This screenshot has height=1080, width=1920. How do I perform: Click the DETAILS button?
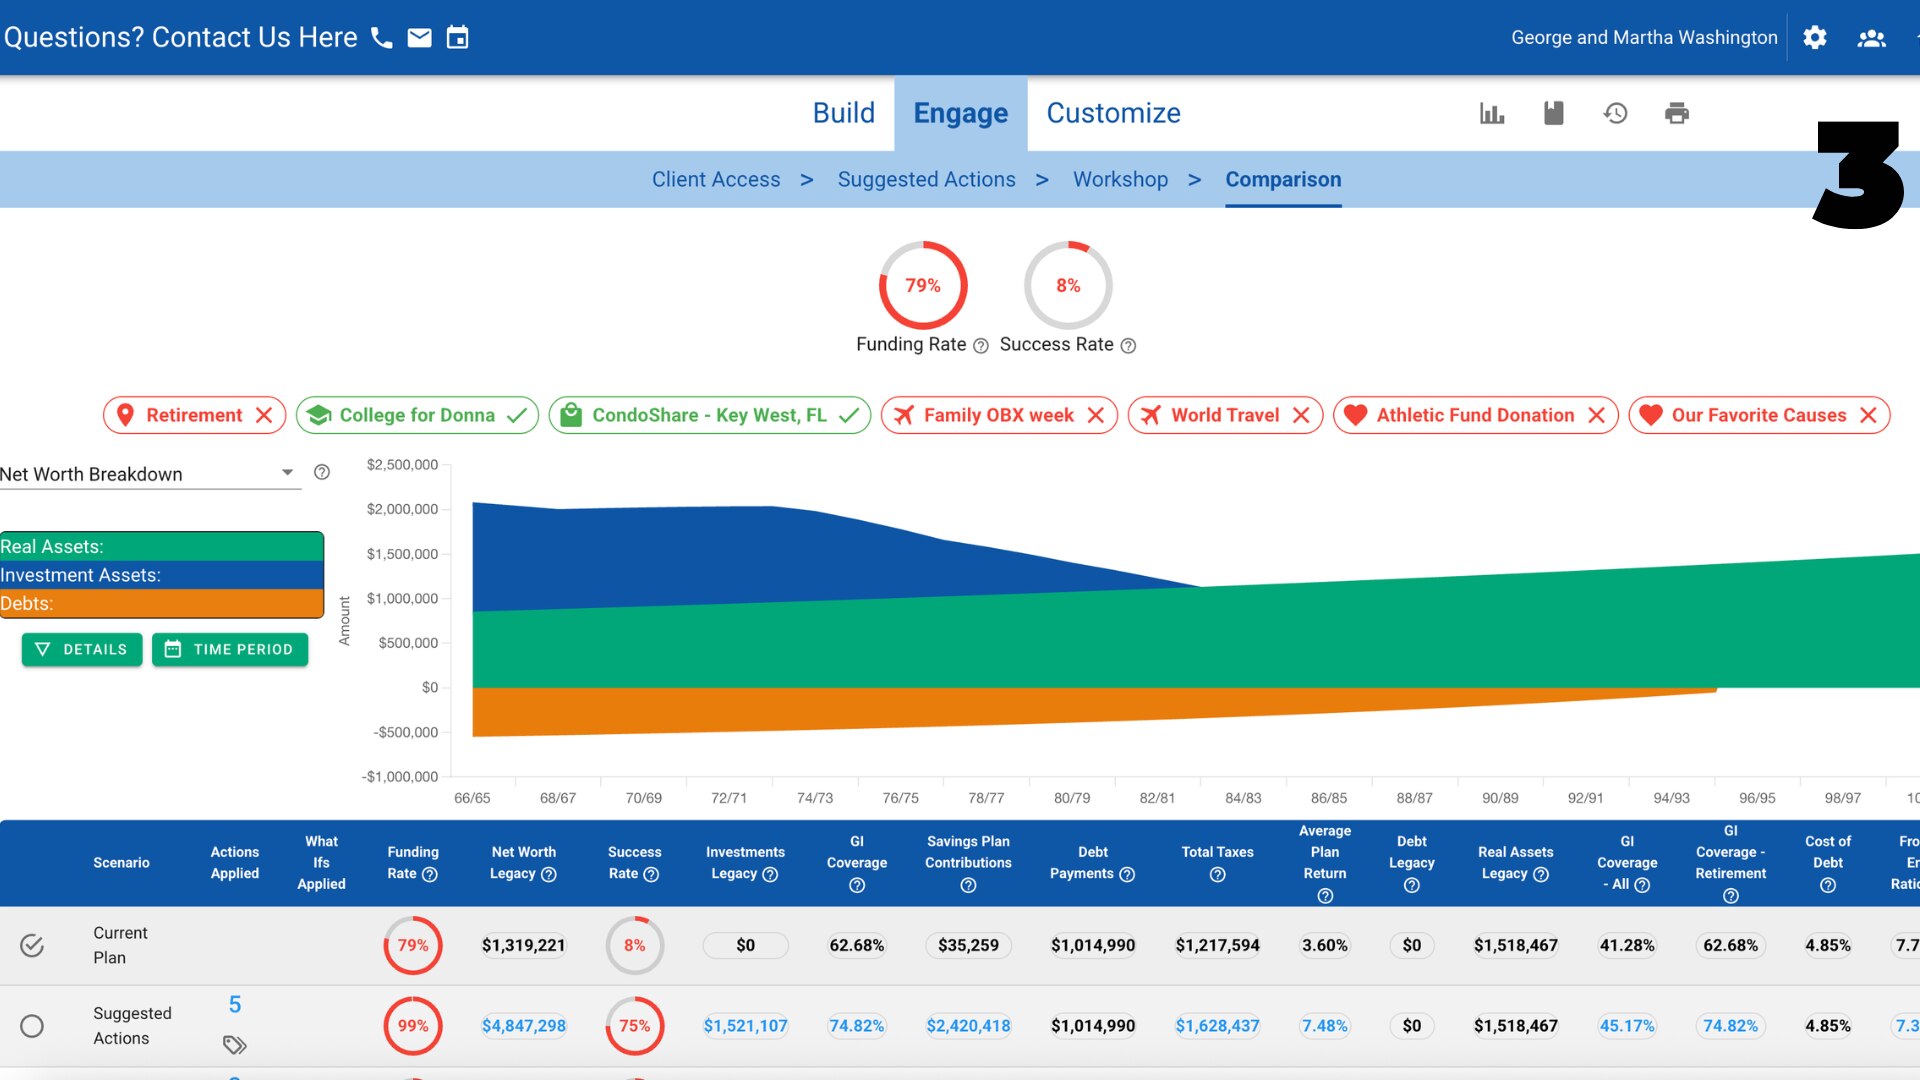[x=82, y=650]
